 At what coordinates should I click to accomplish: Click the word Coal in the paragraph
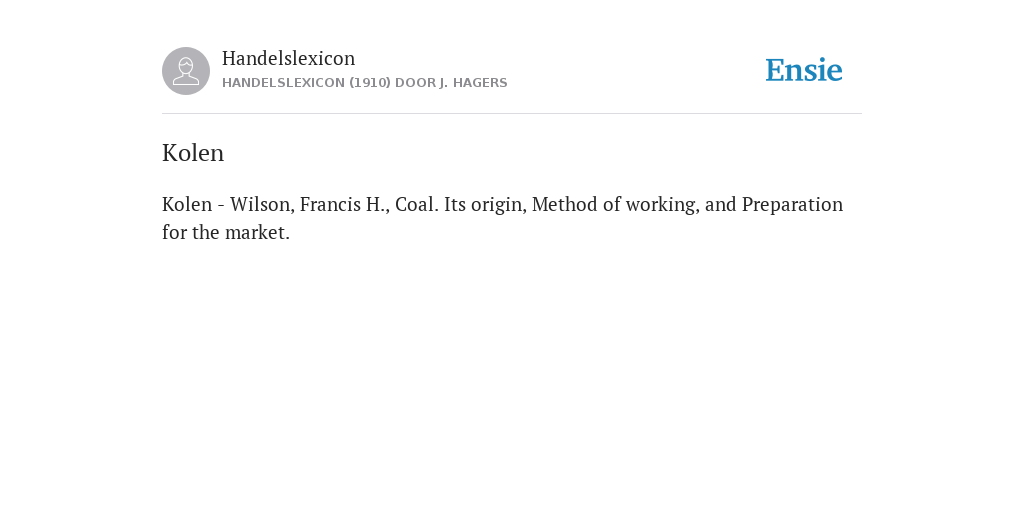(x=417, y=204)
